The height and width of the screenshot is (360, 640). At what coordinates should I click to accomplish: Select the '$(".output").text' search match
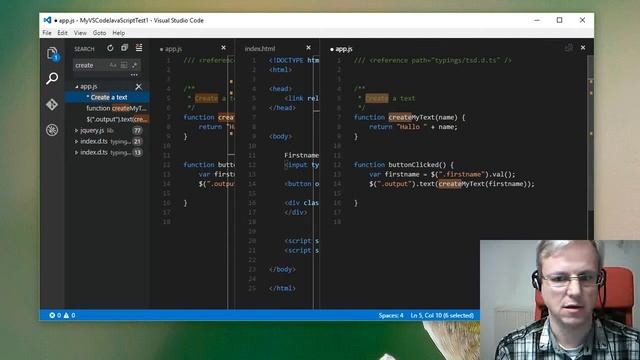(107, 119)
